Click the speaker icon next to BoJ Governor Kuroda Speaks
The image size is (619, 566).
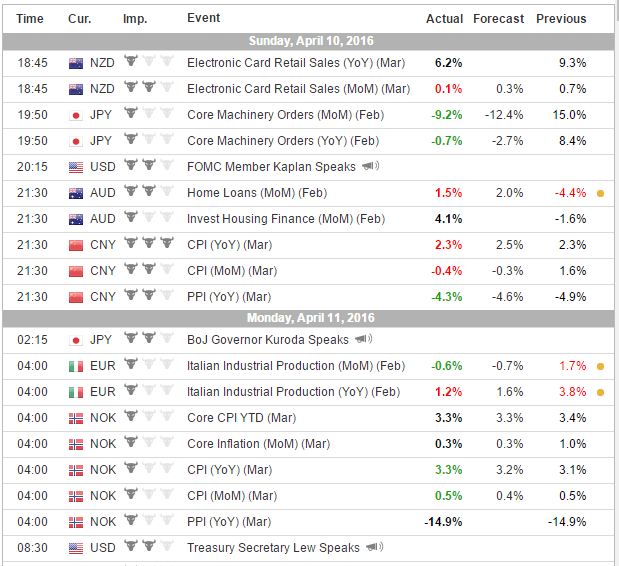(x=365, y=339)
